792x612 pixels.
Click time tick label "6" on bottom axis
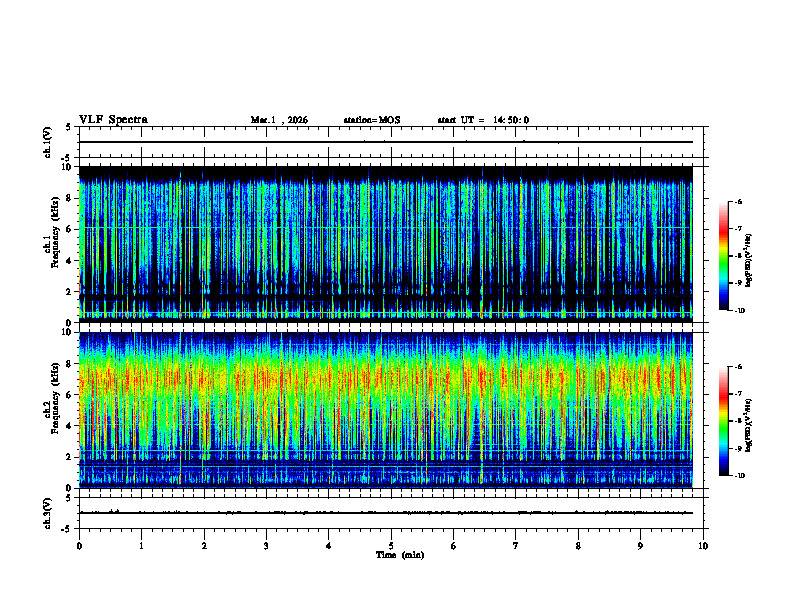tap(454, 546)
